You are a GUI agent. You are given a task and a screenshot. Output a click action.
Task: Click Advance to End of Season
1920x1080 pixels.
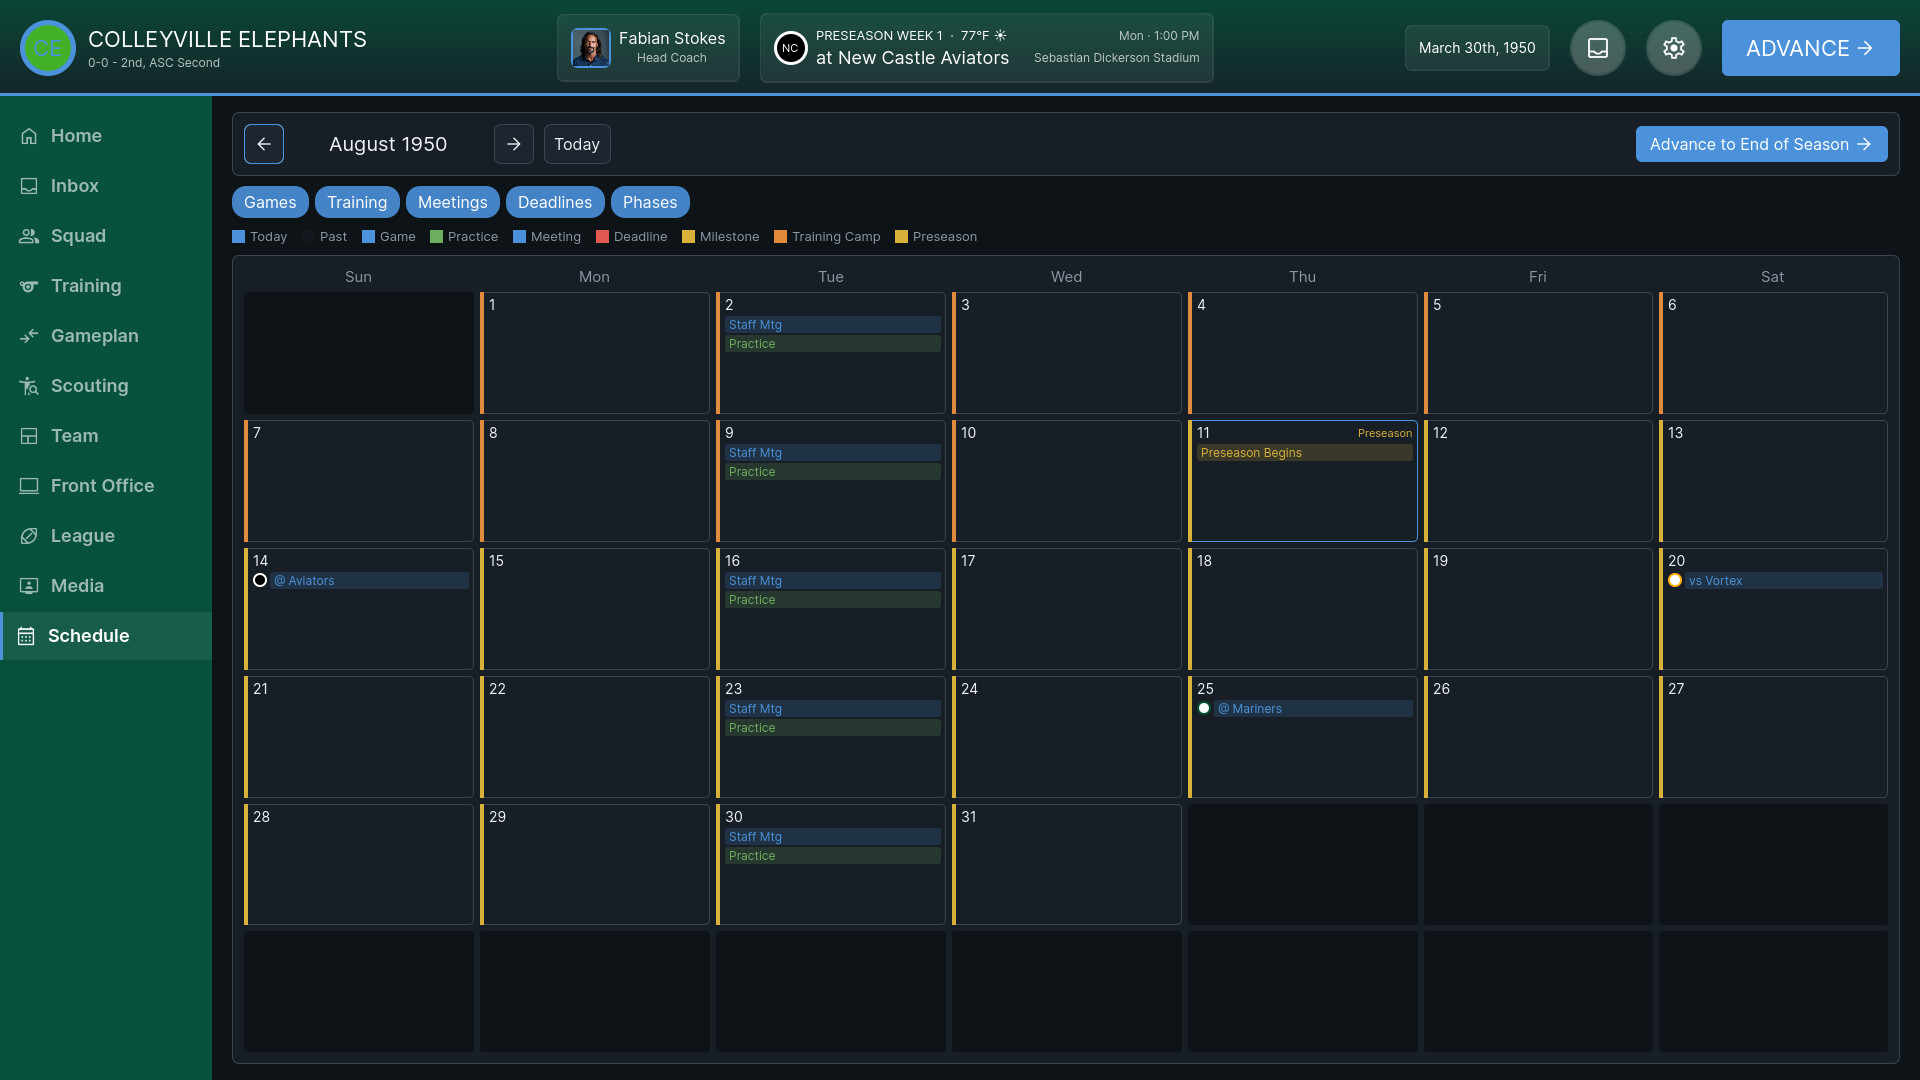1761,144
